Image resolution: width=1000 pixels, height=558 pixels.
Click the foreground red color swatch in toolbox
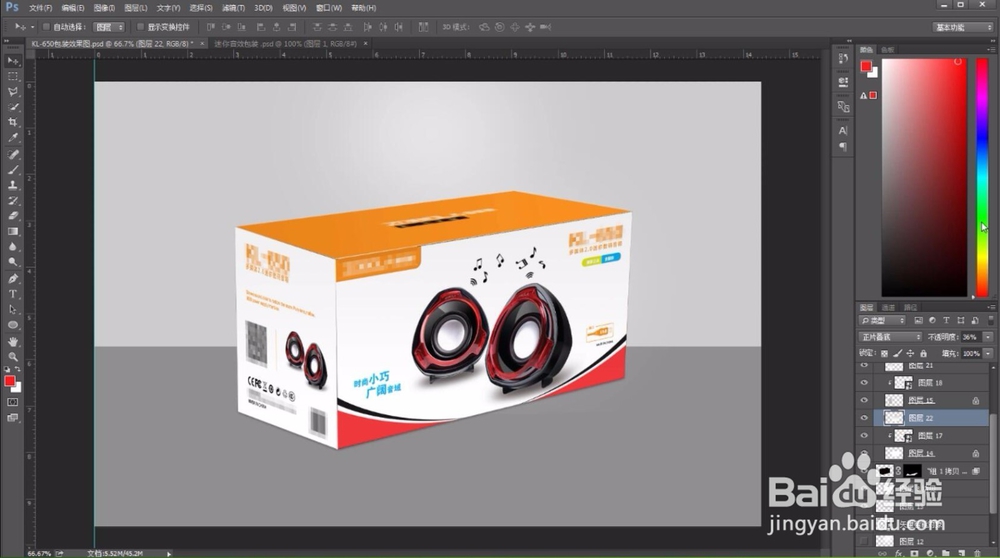[x=10, y=381]
